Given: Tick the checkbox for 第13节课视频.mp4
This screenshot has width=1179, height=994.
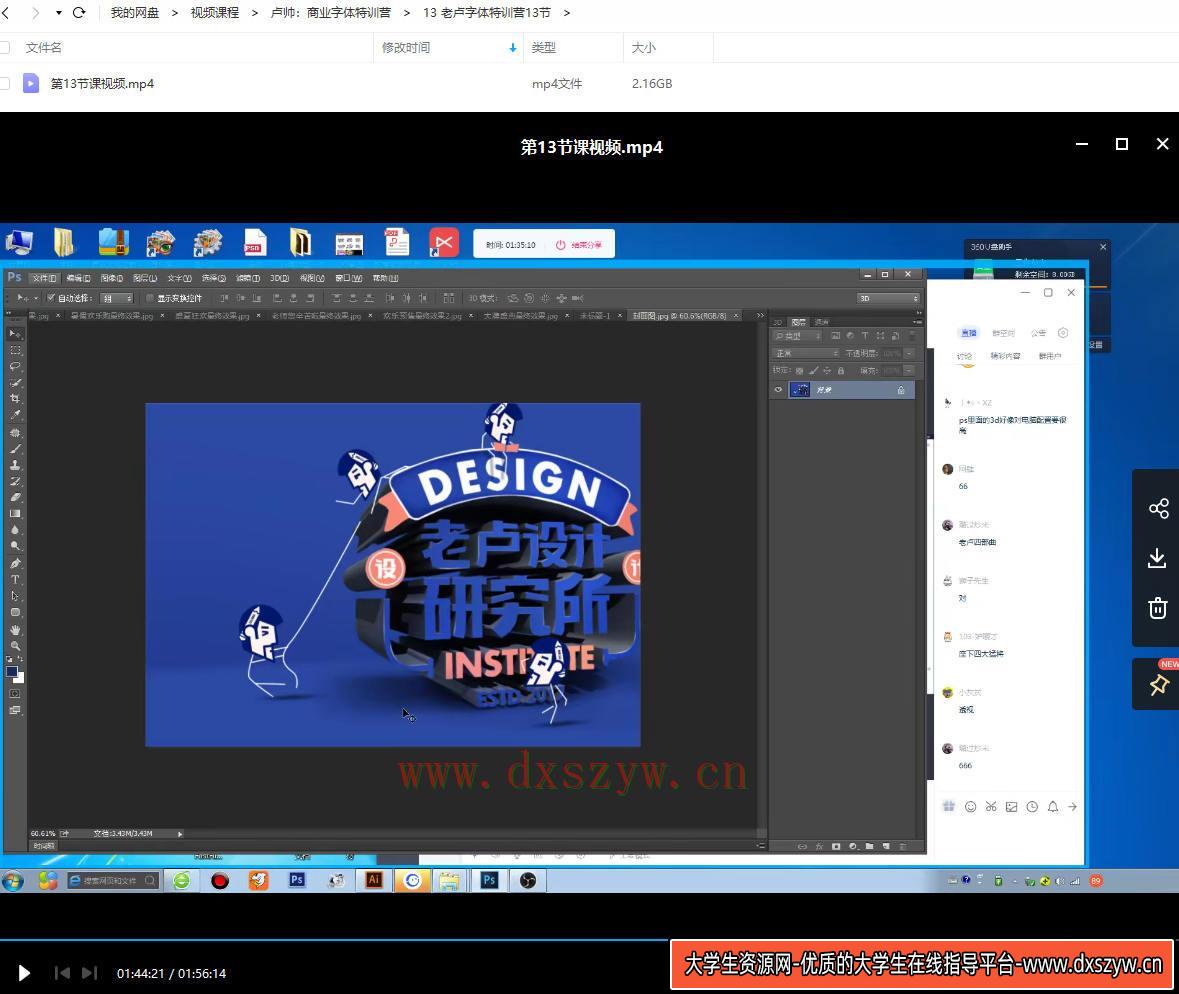Looking at the screenshot, I should 5,83.
